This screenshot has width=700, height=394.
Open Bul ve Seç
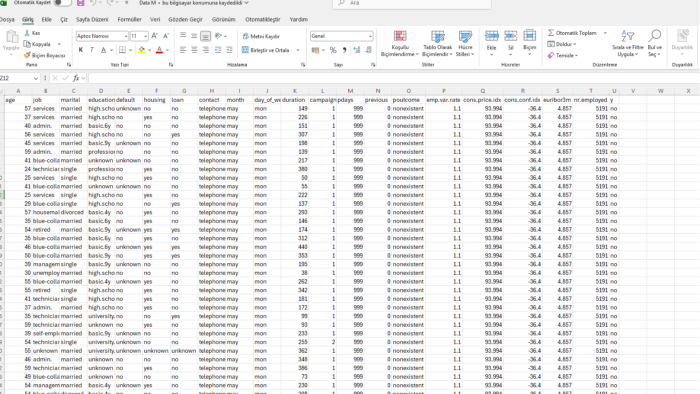tap(654, 44)
